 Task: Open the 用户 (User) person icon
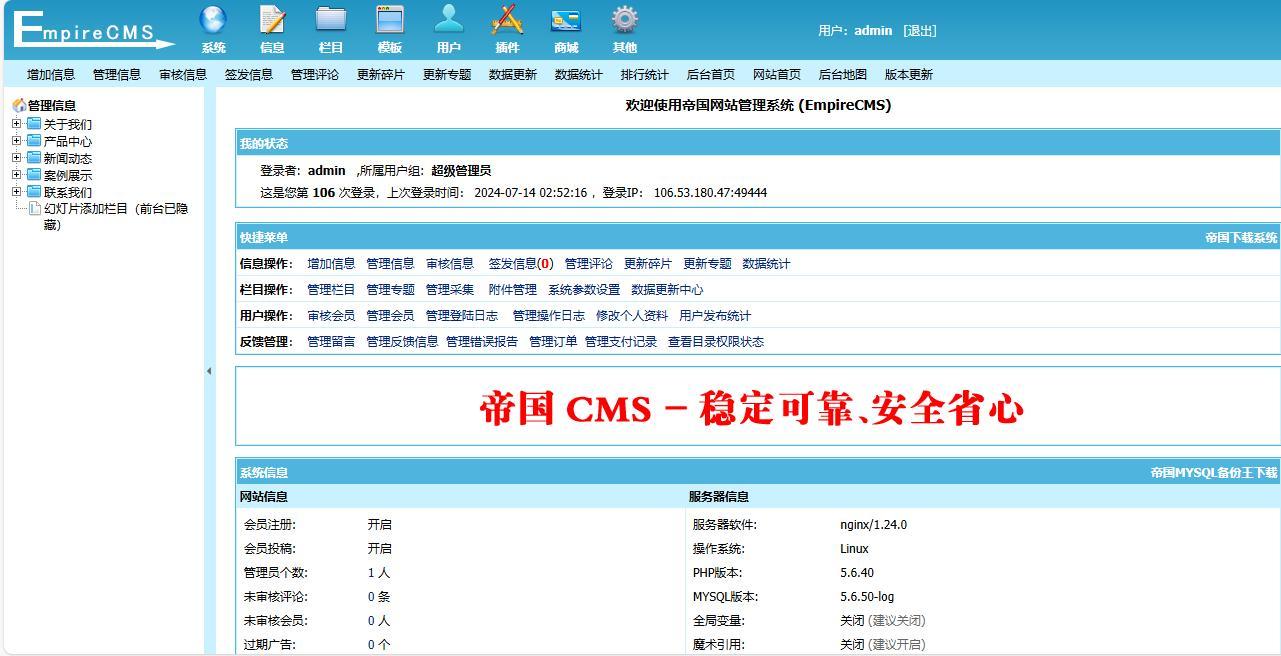[x=449, y=20]
